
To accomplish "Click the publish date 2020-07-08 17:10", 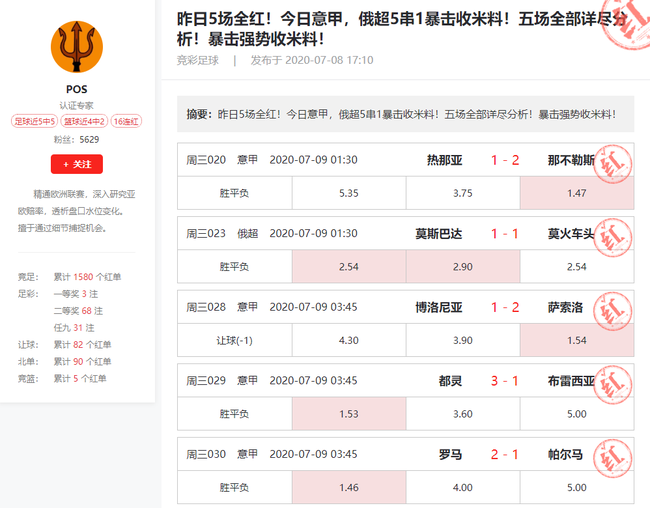I will tap(329, 61).
